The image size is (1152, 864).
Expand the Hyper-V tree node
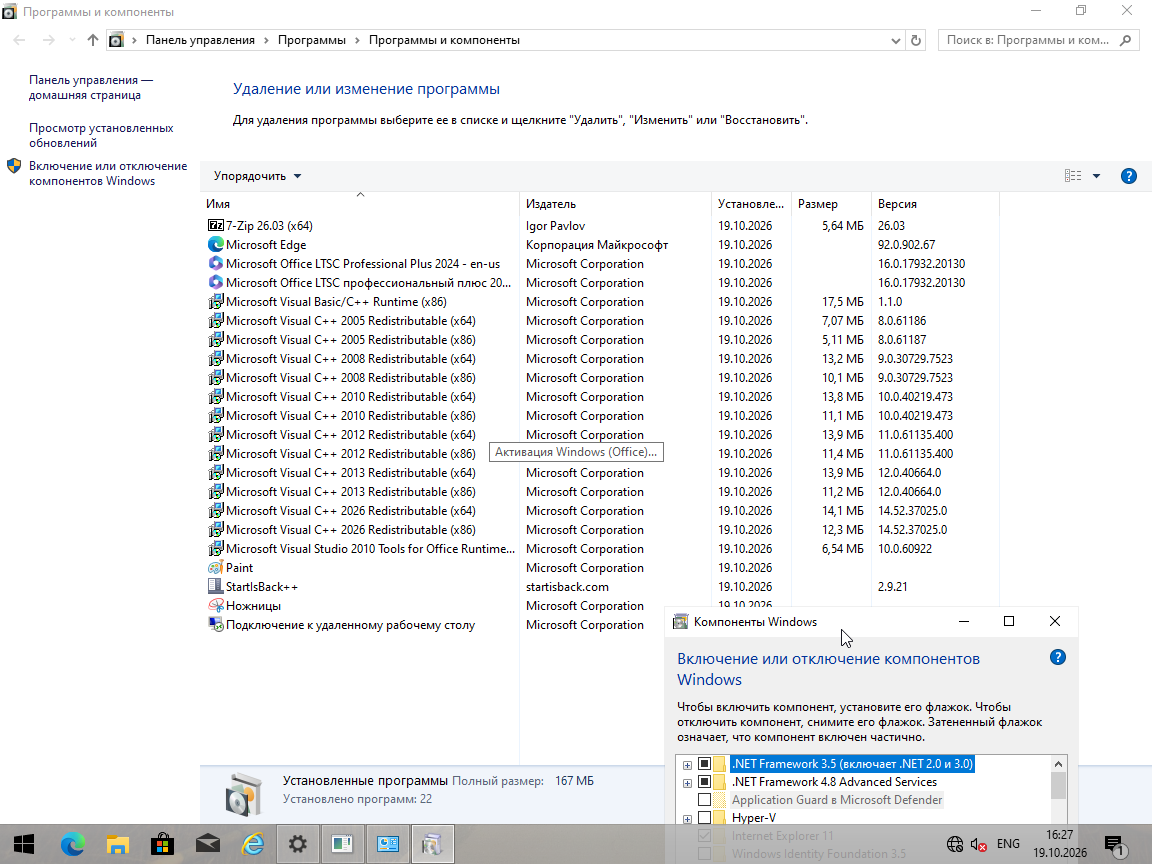tap(688, 819)
